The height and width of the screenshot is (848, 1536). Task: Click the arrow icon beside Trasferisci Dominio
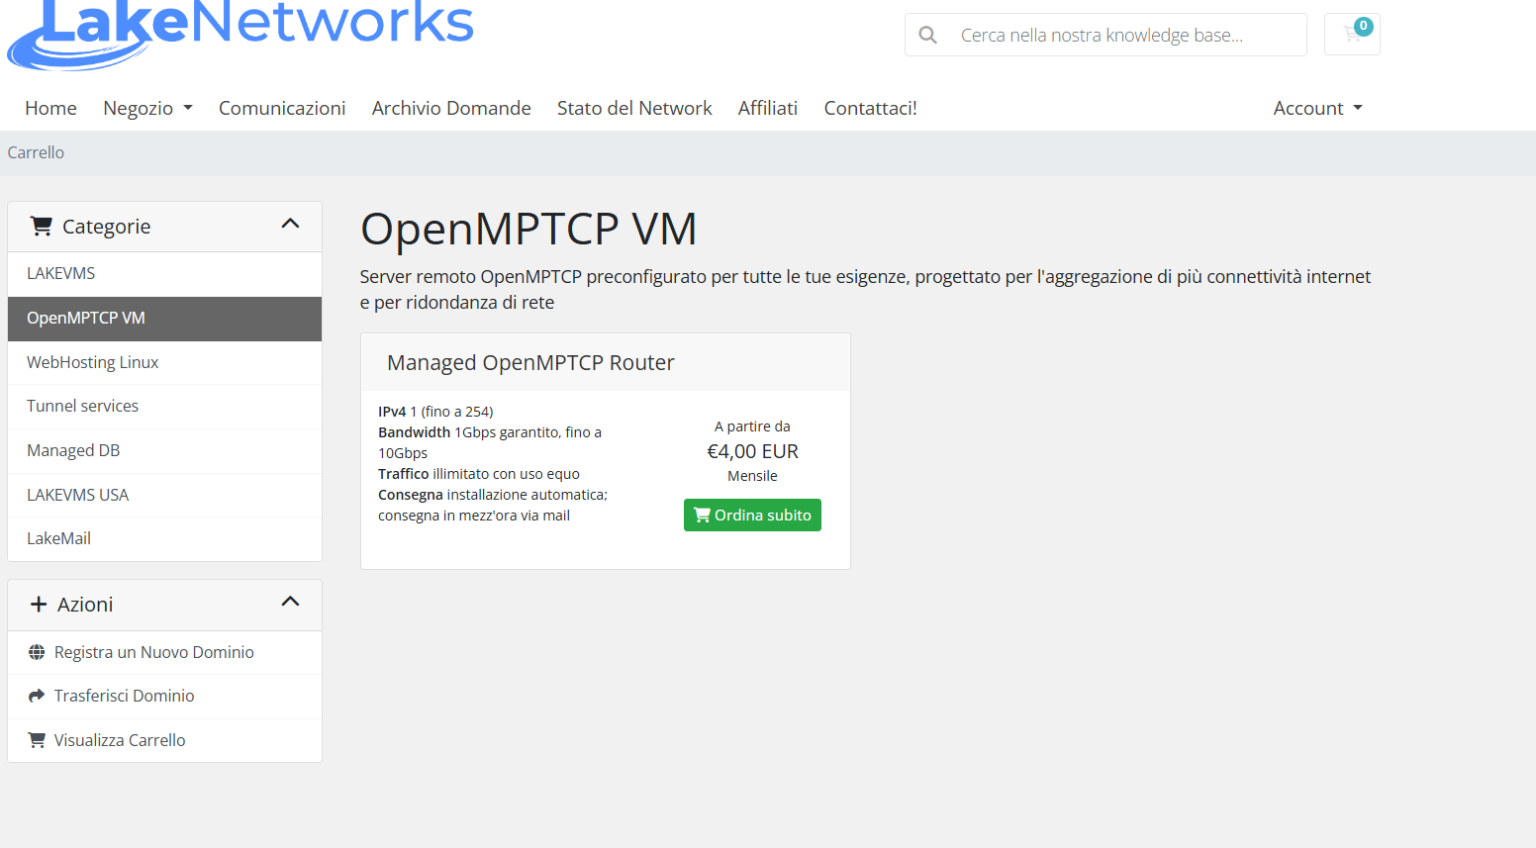[37, 696]
